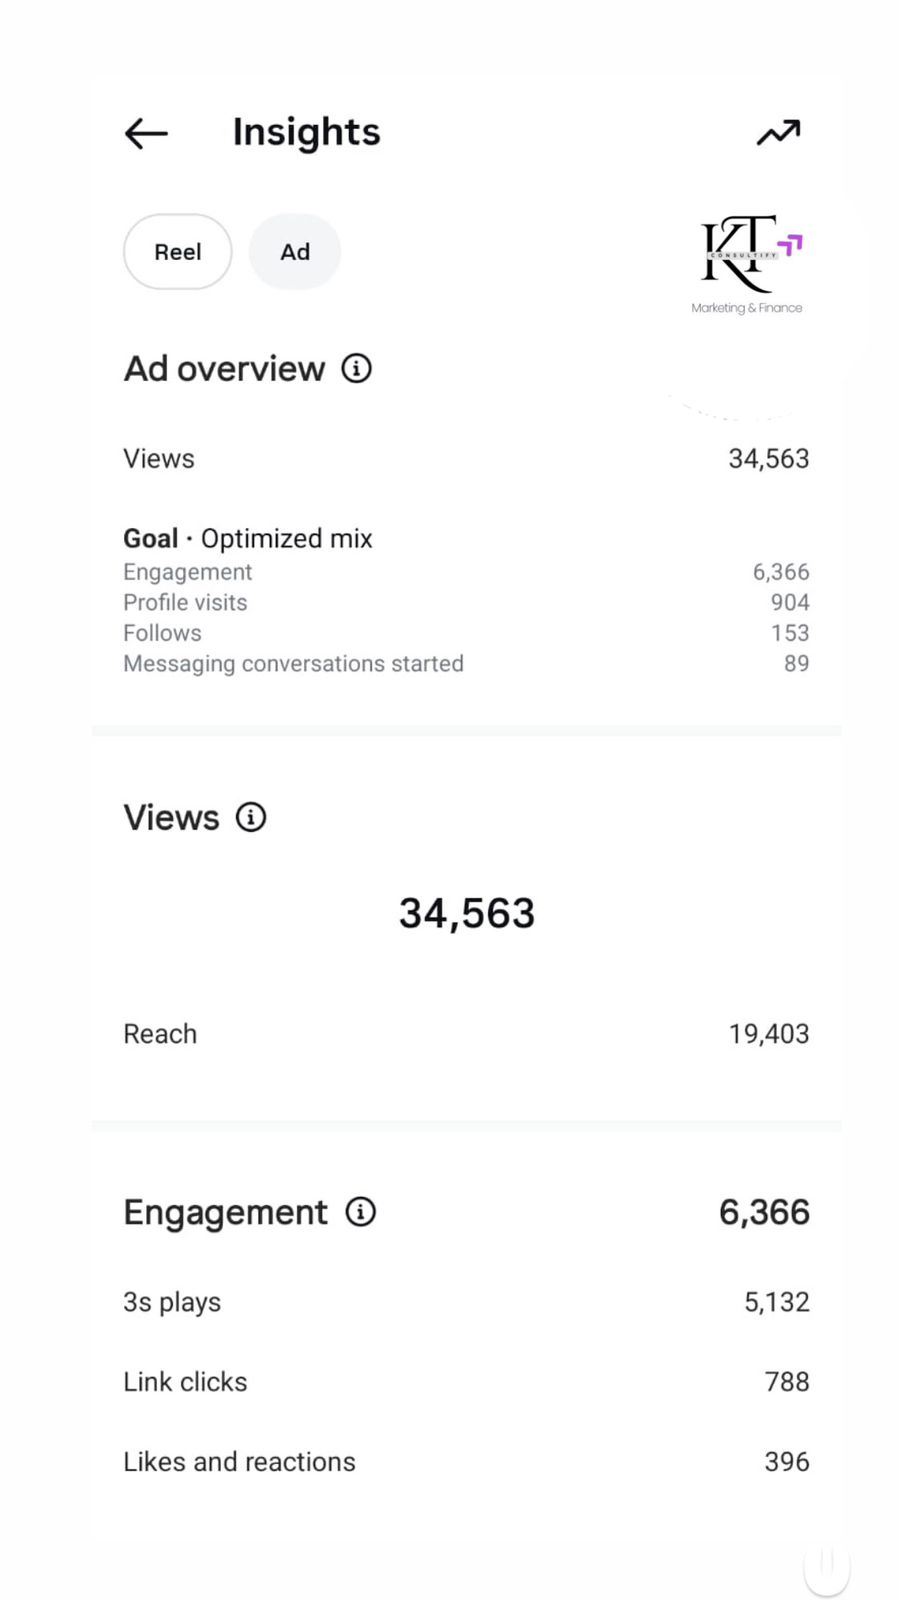Tap the Insights page title

point(306,132)
